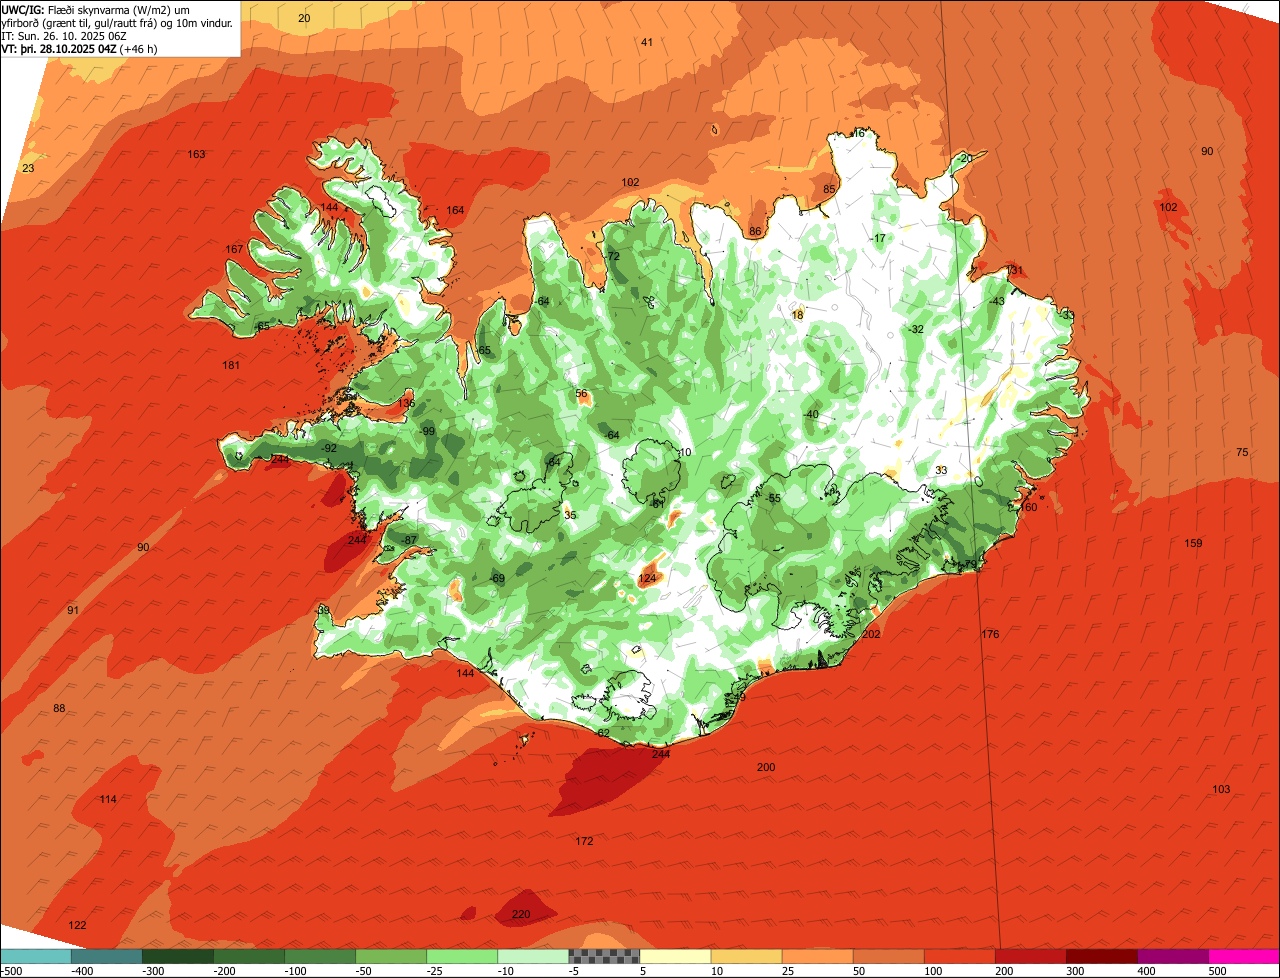Screen dimensions: 1280x978
Task: Click the map value '-40' in the eastern highlands
Action: 810,414
